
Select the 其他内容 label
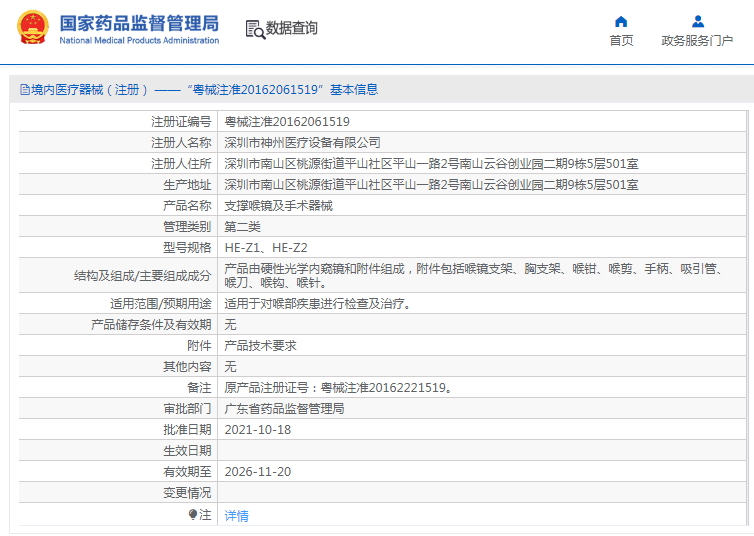[187, 367]
